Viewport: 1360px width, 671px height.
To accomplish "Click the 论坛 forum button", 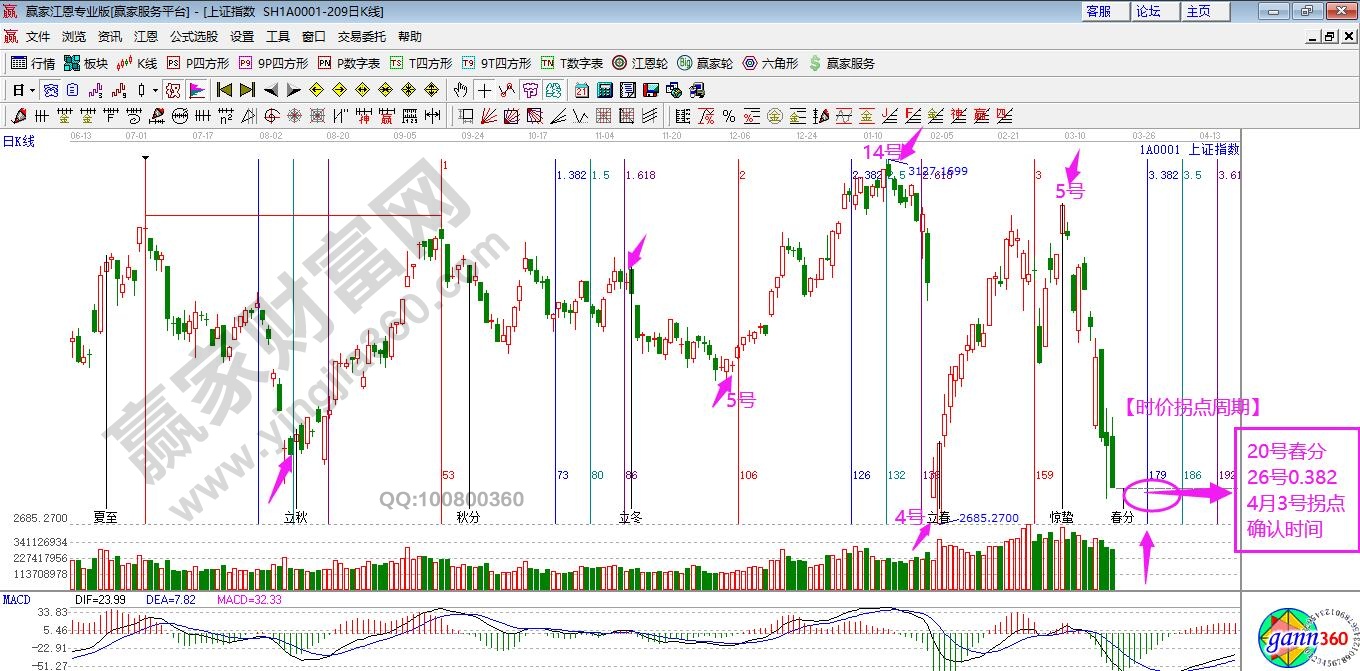I will (1148, 11).
